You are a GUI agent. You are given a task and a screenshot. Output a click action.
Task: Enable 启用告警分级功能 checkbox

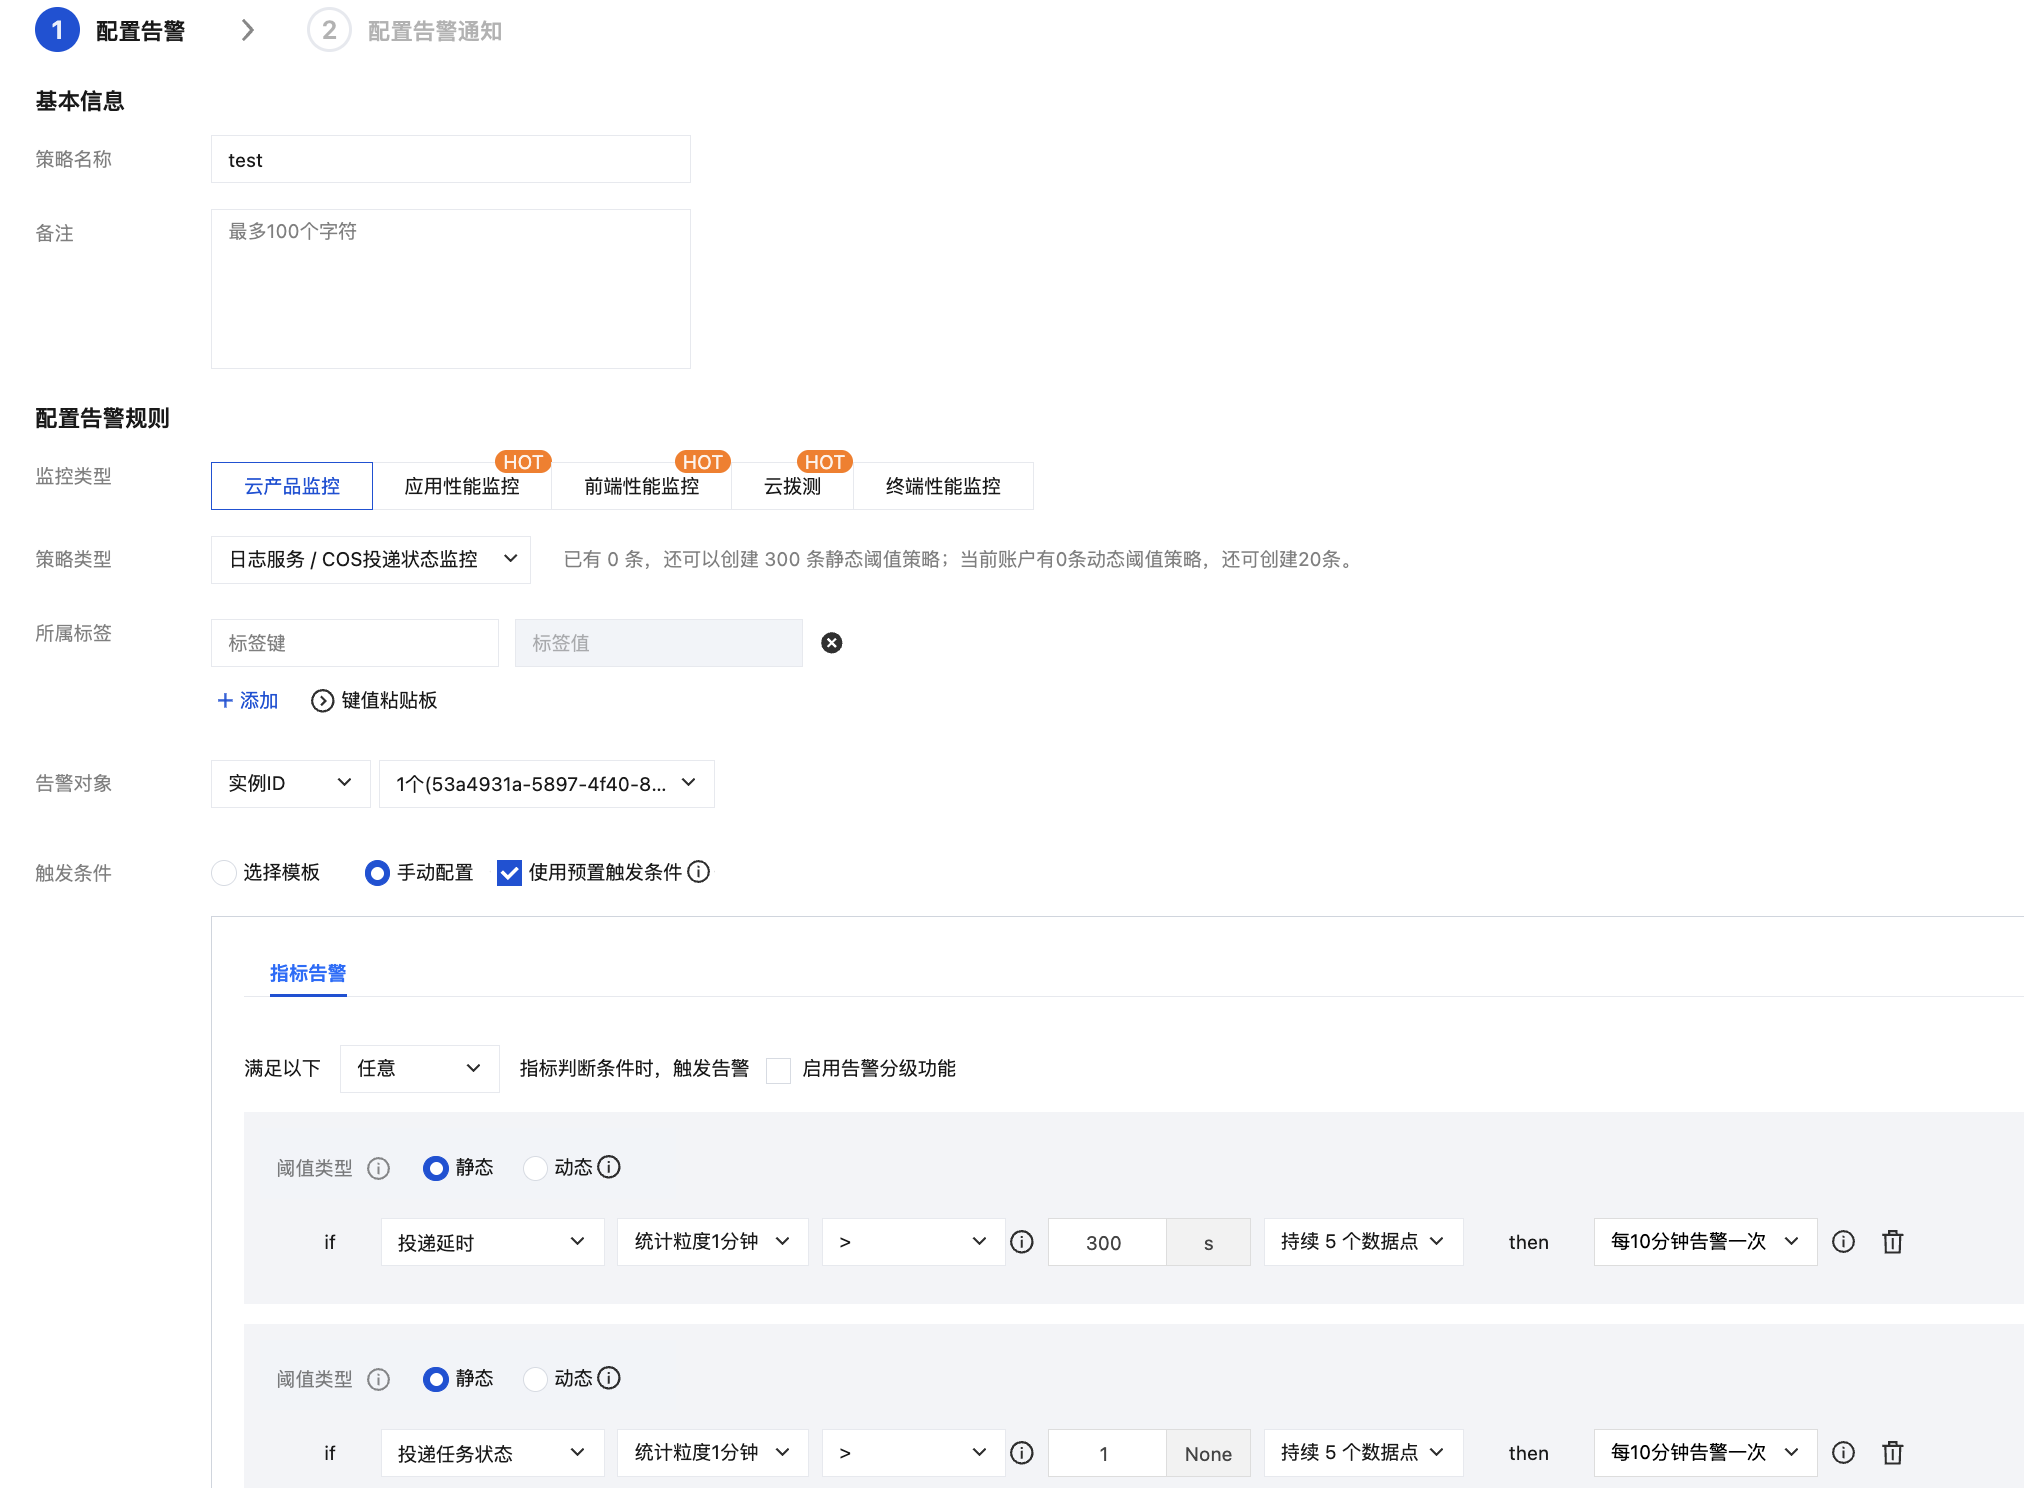click(778, 1070)
